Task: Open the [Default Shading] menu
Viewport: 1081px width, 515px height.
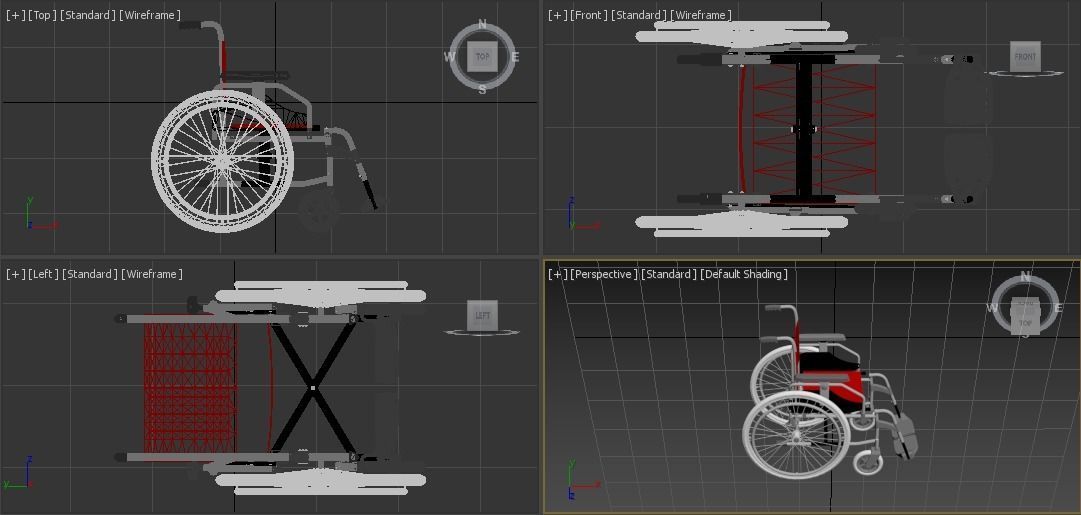Action: [744, 274]
